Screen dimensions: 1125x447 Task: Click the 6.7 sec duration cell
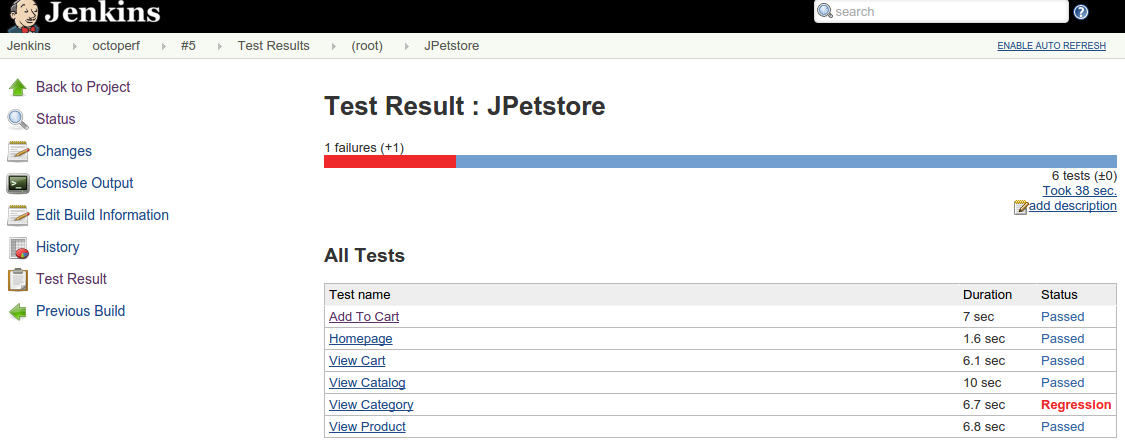(x=984, y=405)
